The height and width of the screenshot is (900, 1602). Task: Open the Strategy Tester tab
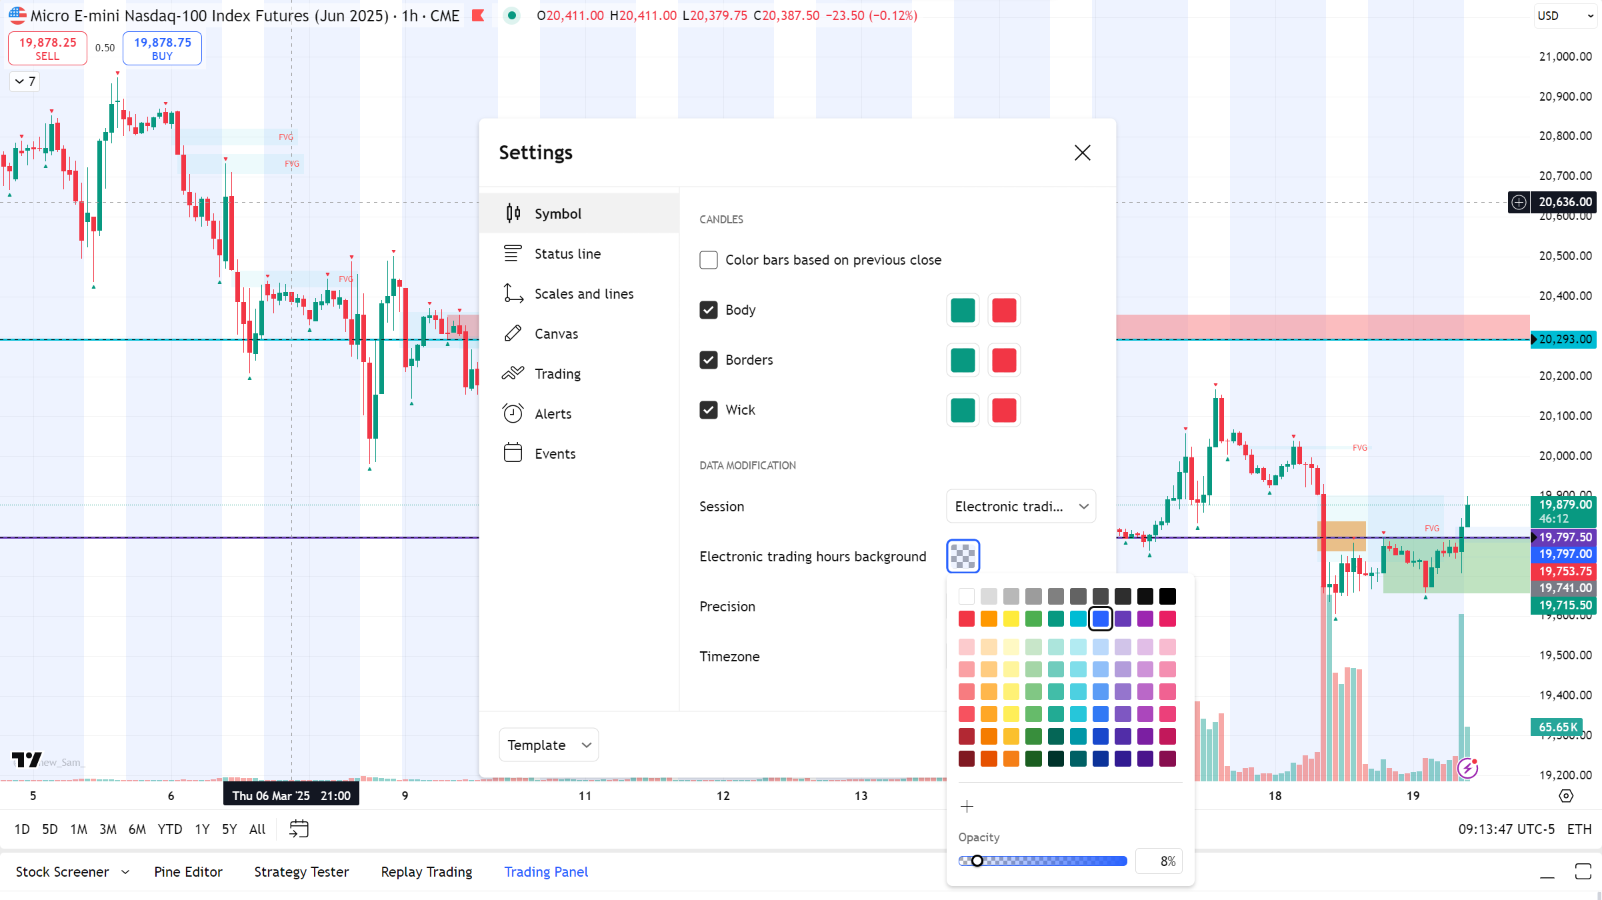point(301,871)
